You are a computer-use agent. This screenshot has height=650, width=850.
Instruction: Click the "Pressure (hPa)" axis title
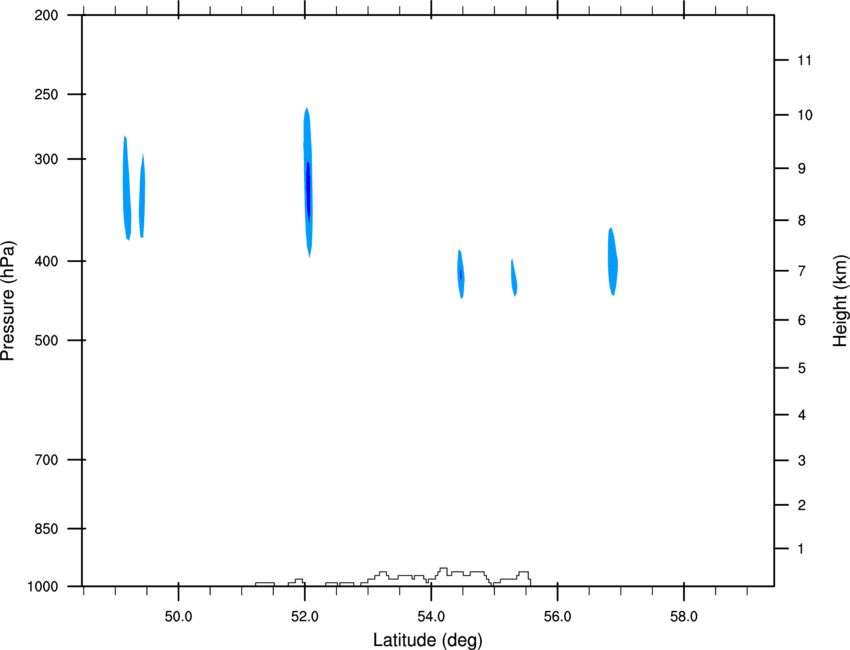point(8,300)
